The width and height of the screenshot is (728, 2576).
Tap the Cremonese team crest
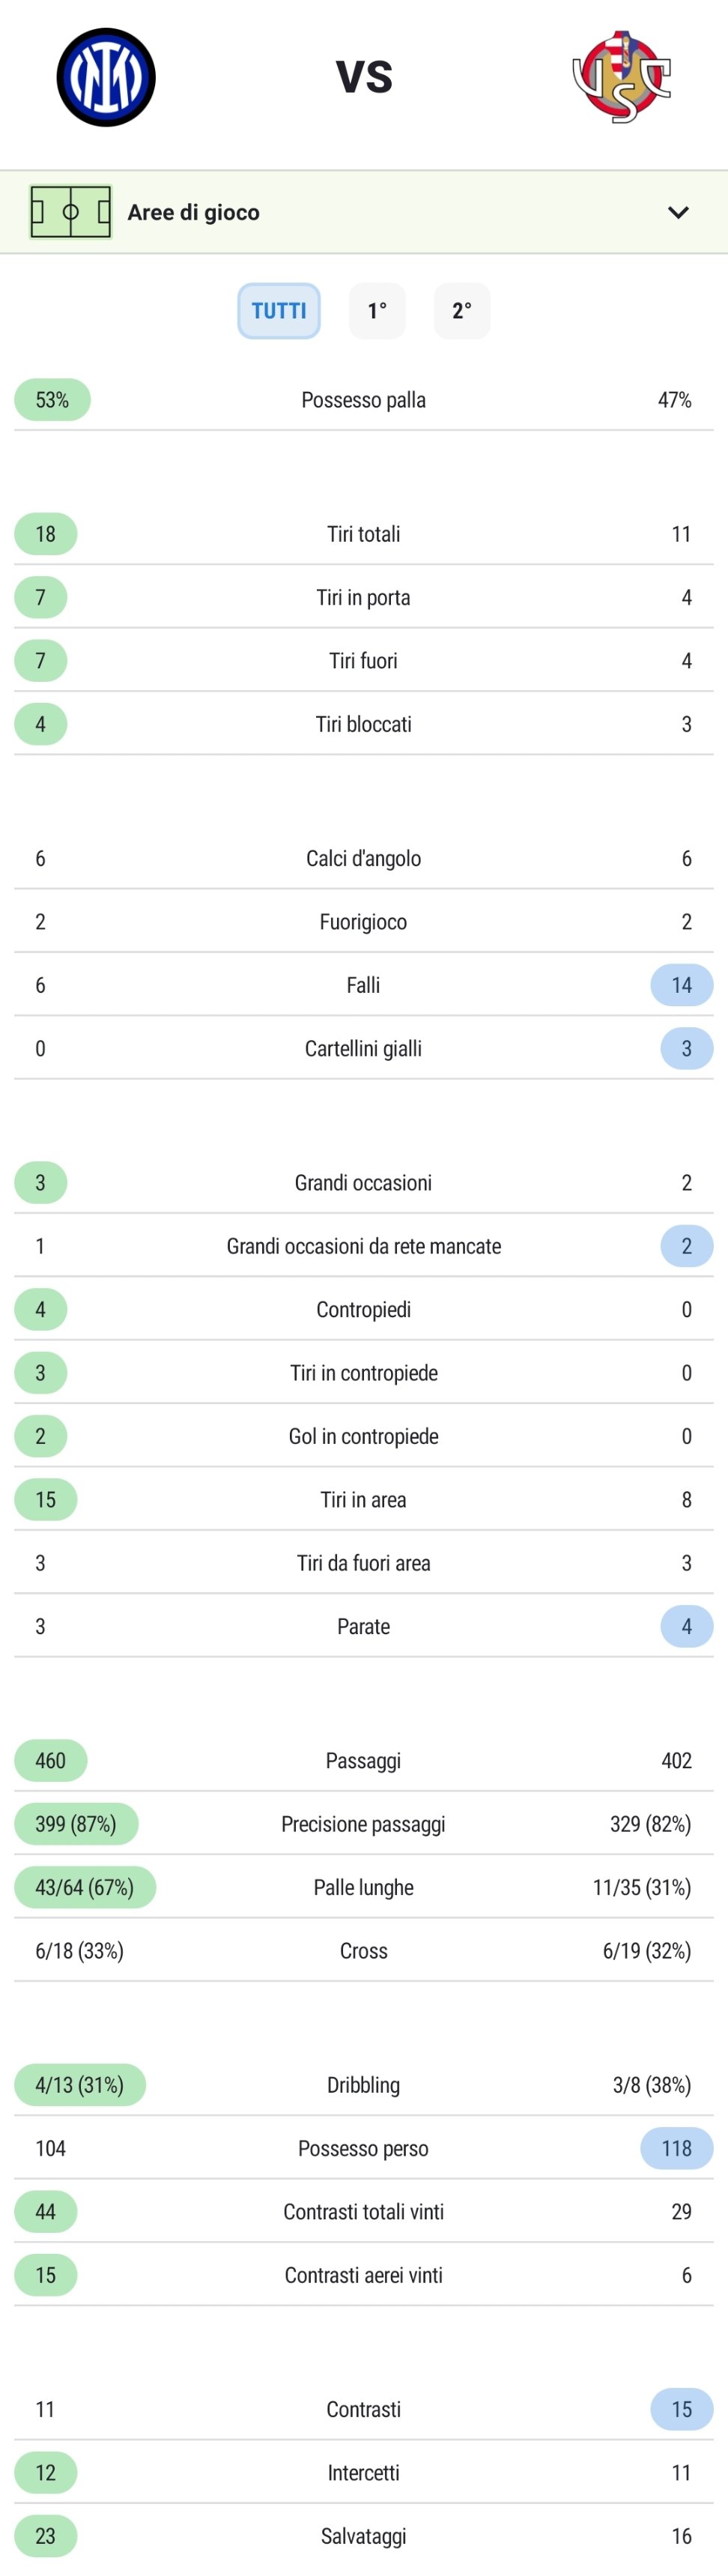621,77
